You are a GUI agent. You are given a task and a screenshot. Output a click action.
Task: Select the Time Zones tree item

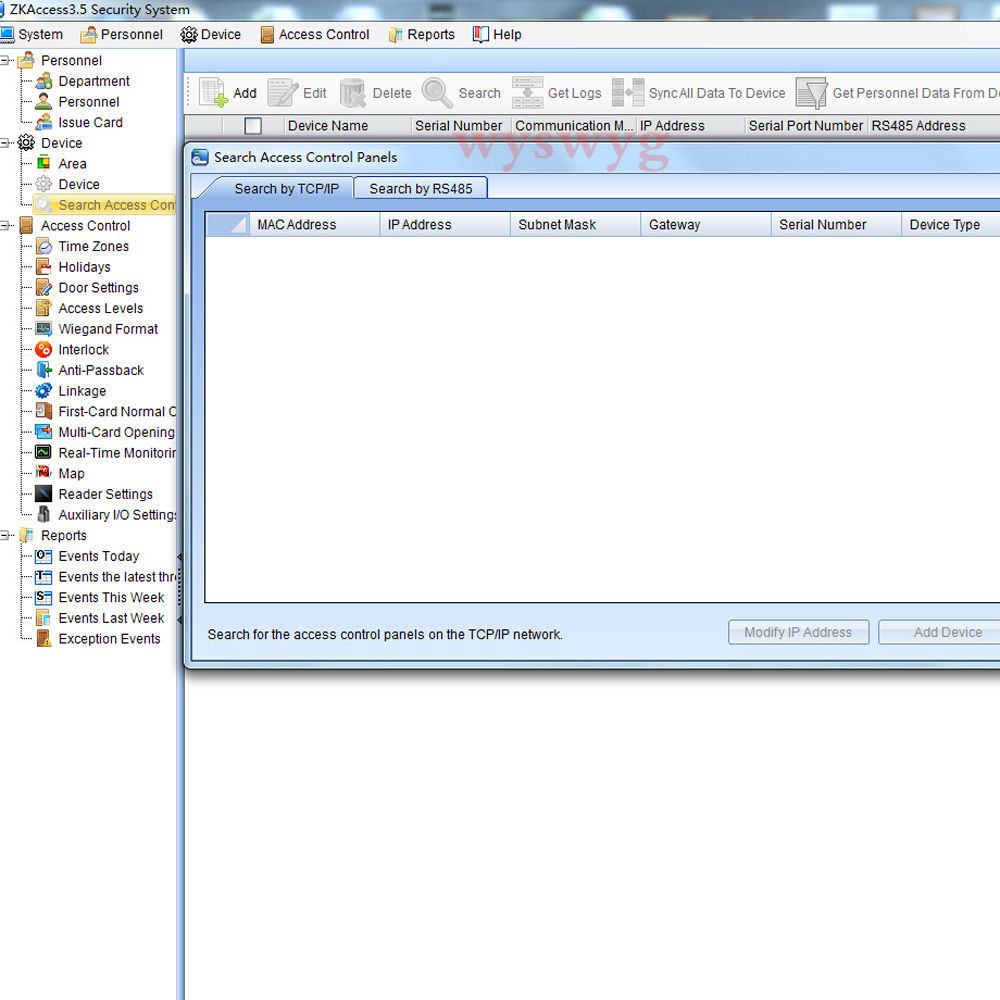pos(93,246)
